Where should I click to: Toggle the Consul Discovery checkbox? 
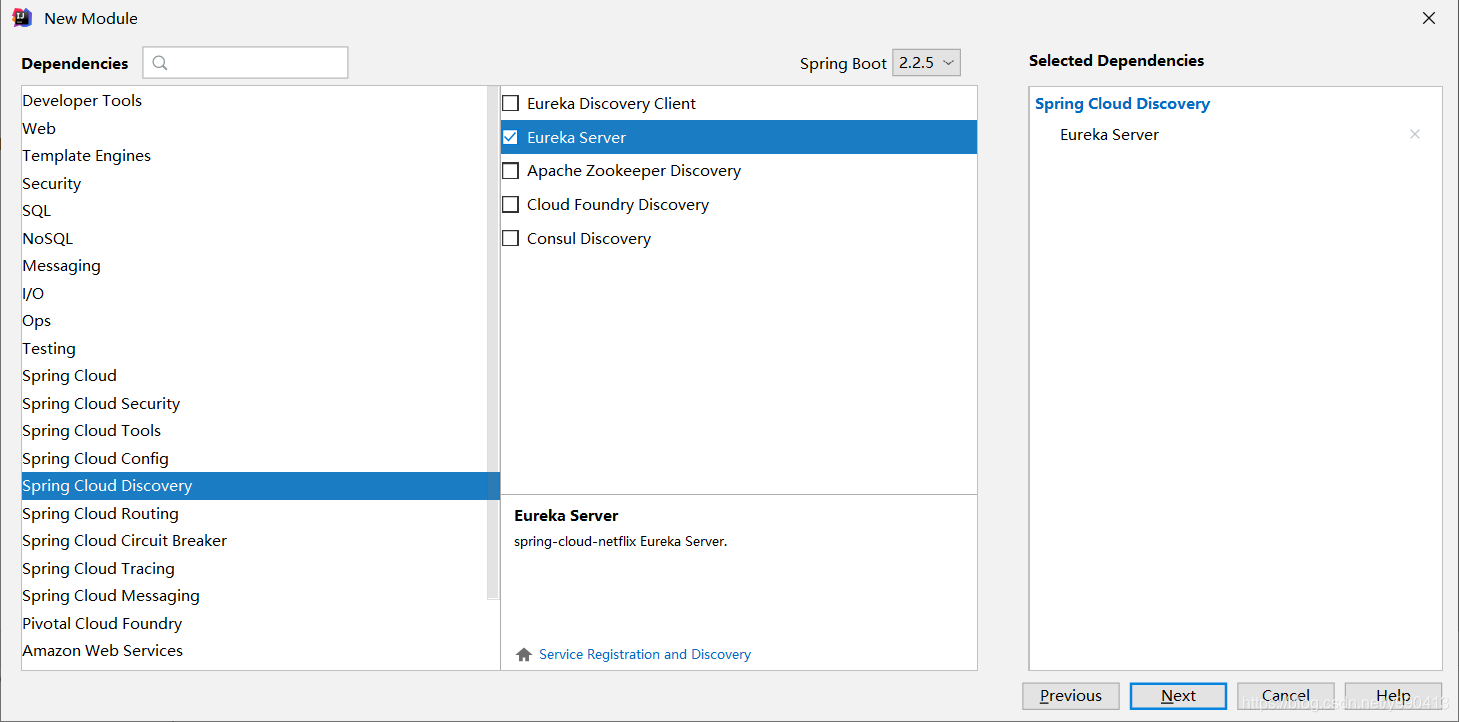[x=511, y=238]
